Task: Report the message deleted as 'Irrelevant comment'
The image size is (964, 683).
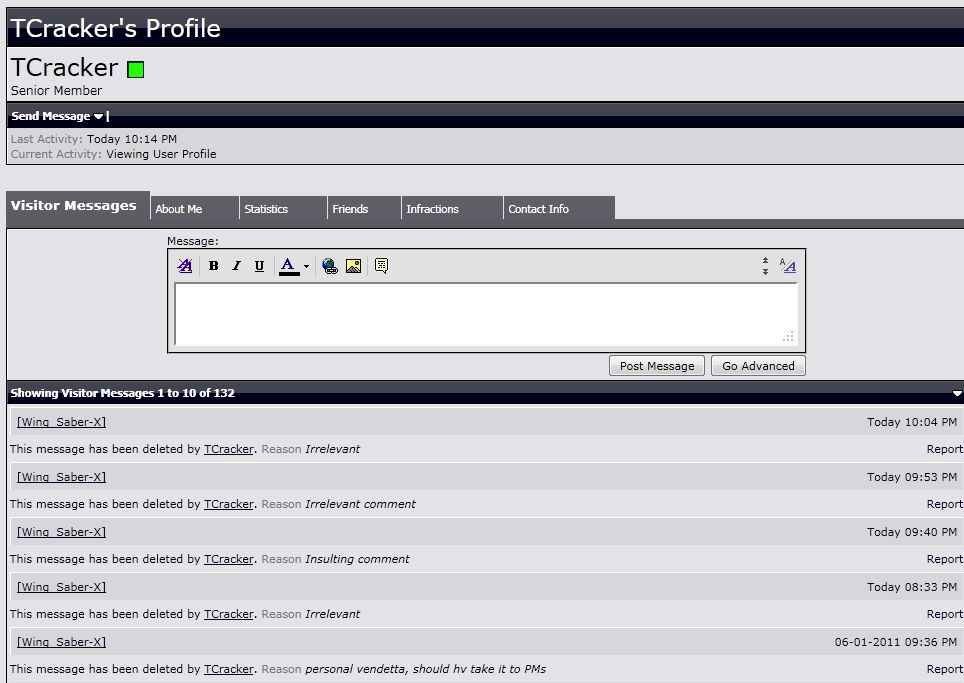Action: (944, 504)
